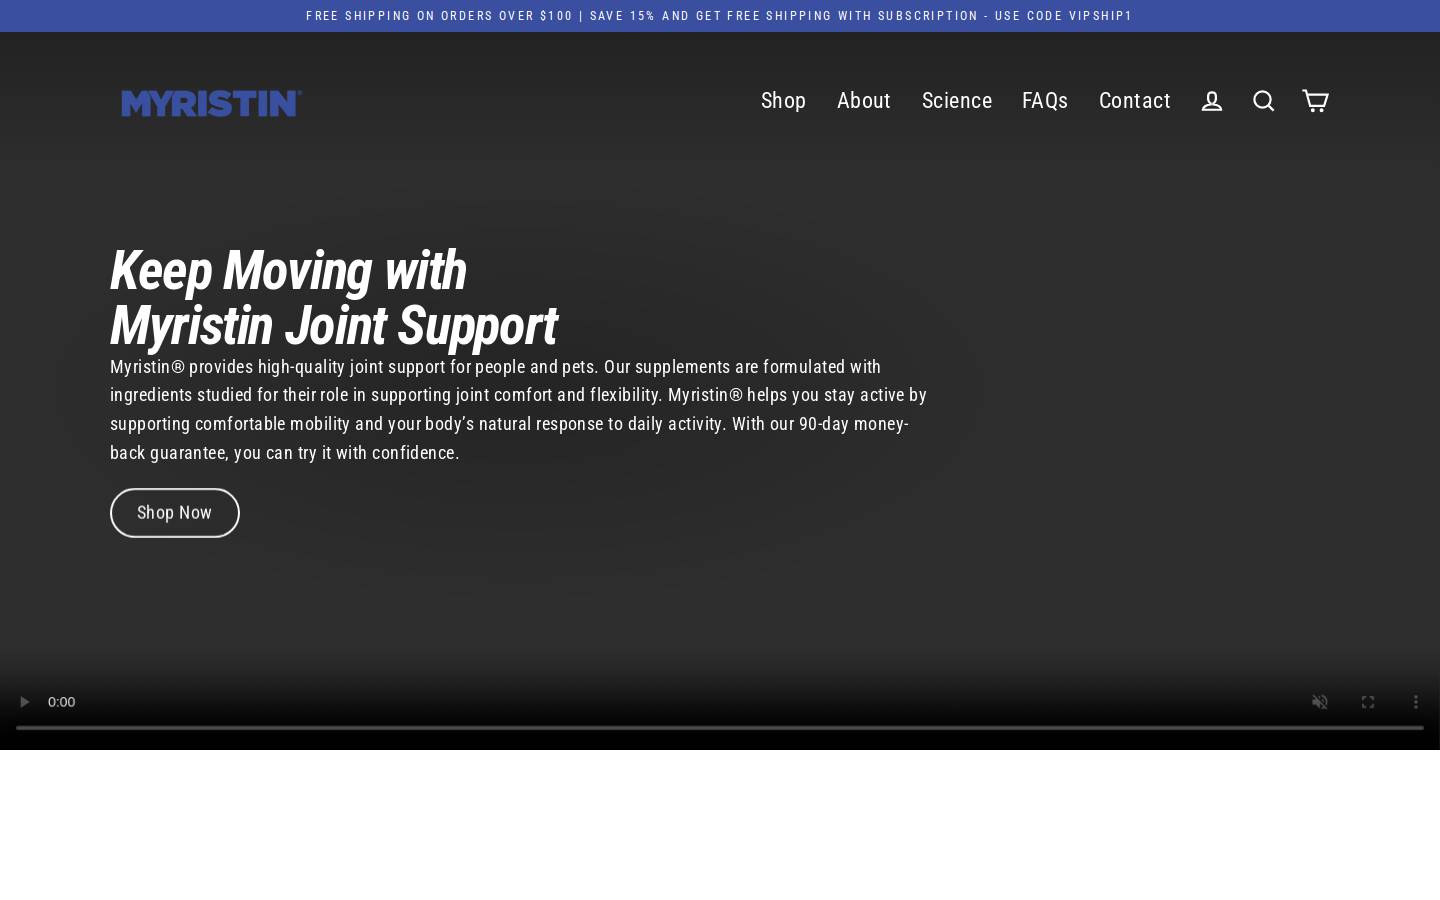Open the shopping cart icon

[1315, 101]
